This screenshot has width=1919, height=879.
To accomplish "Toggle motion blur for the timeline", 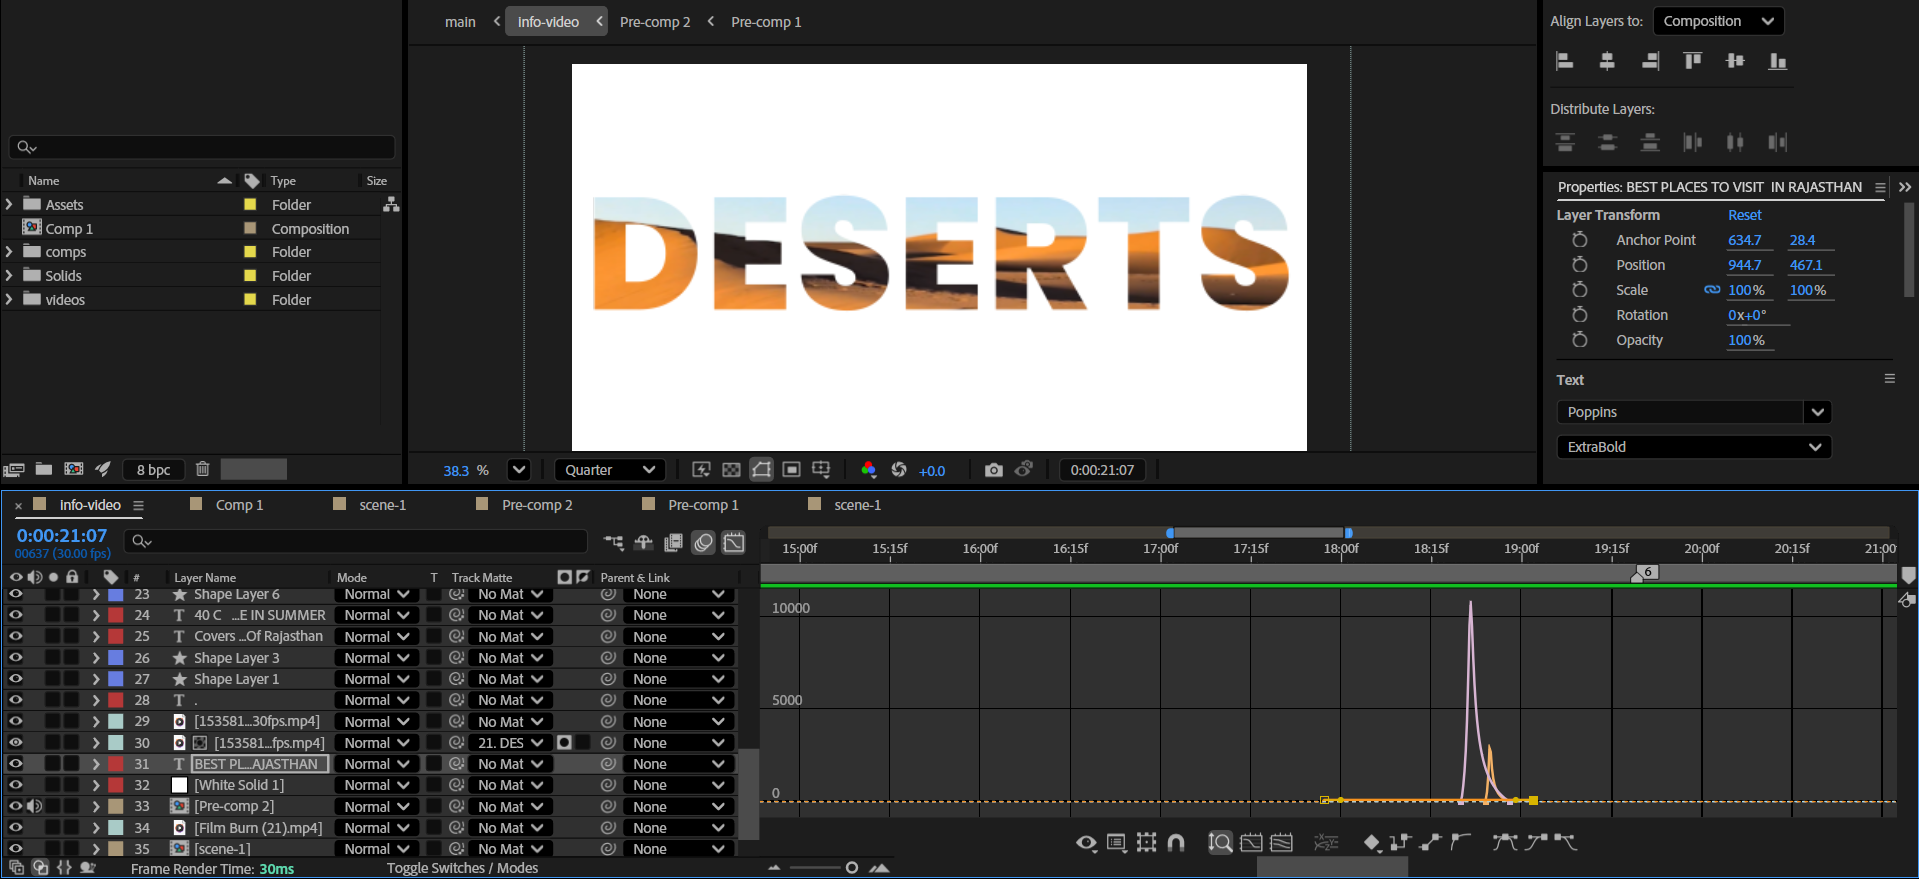I will (704, 542).
